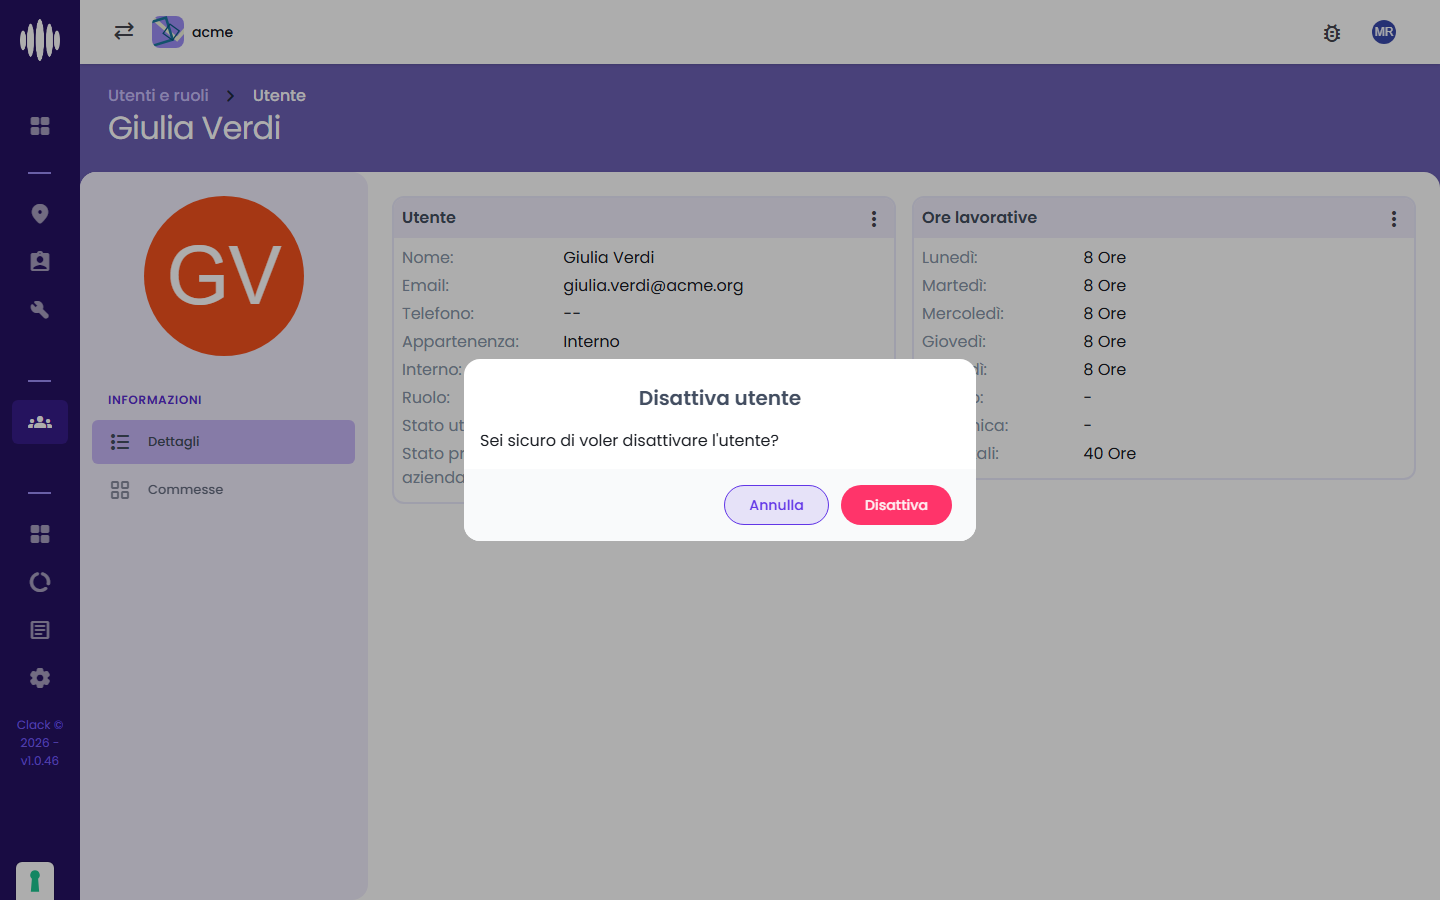Image resolution: width=1440 pixels, height=900 pixels.
Task: Confirm with the Disattiva button
Action: coord(896,505)
